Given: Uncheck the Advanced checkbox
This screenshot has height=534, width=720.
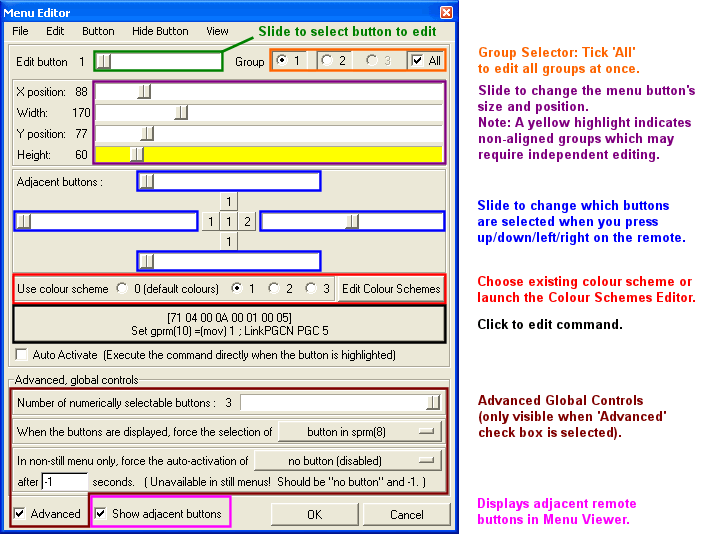Looking at the screenshot, I should pyautogui.click(x=22, y=514).
